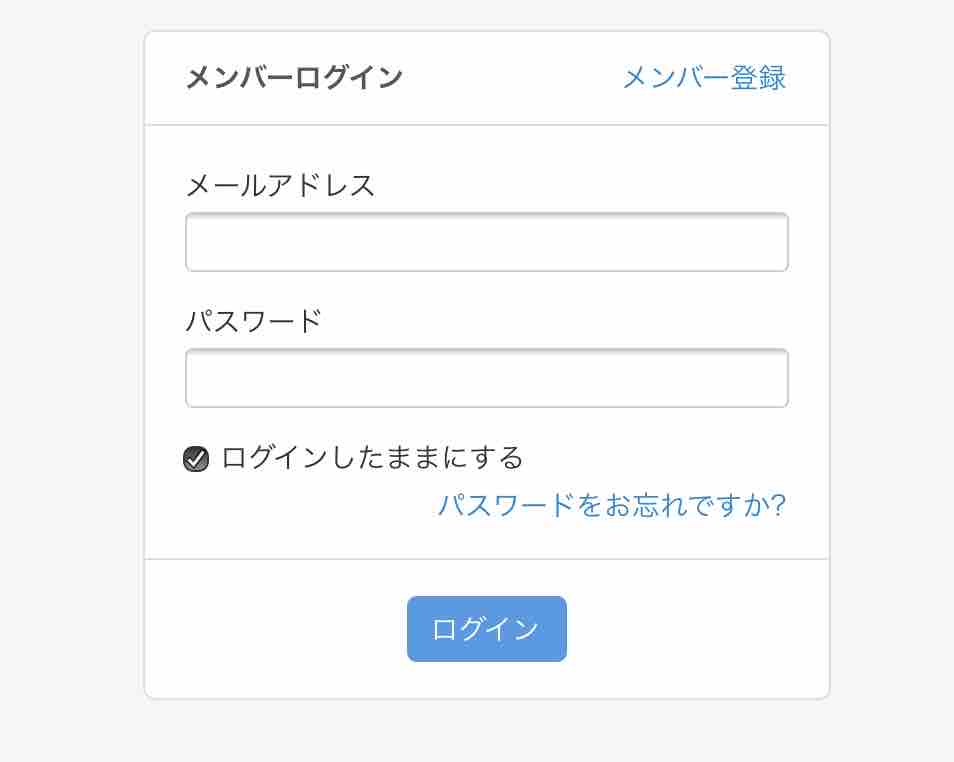954x762 pixels.
Task: Go to member registration from header
Action: pyautogui.click(x=704, y=78)
